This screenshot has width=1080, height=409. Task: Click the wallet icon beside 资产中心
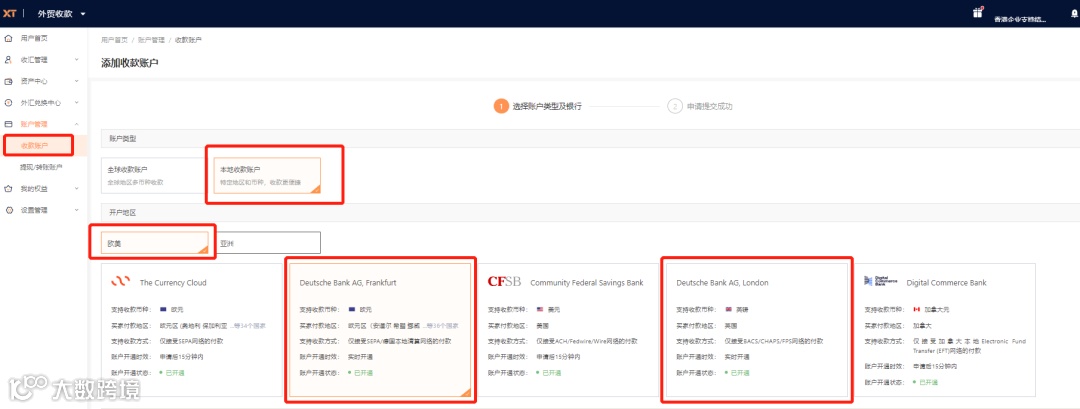pyautogui.click(x=8, y=81)
